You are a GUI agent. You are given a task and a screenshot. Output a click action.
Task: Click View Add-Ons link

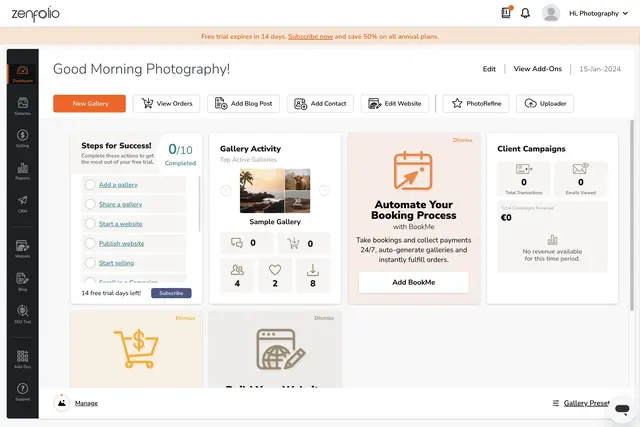click(x=538, y=69)
